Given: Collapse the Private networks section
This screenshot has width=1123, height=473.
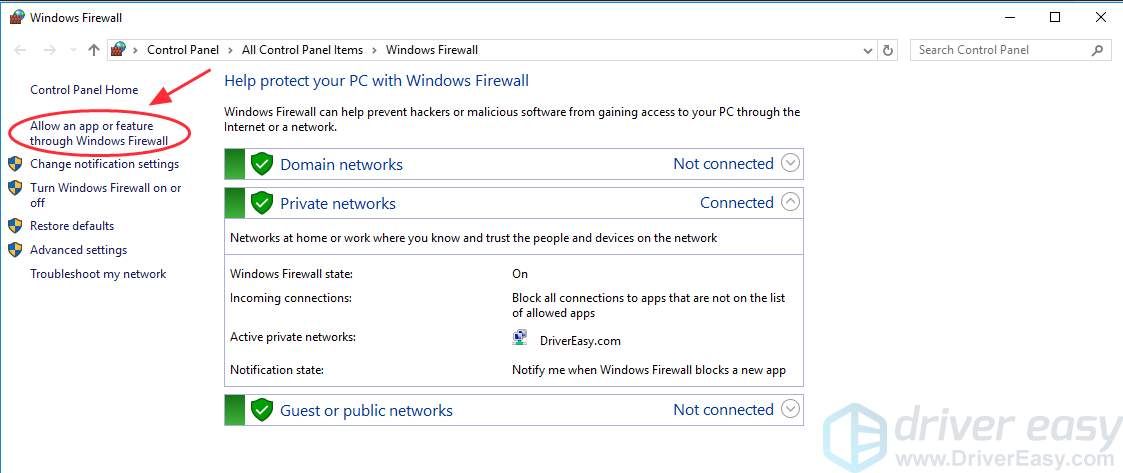Looking at the screenshot, I should point(790,202).
